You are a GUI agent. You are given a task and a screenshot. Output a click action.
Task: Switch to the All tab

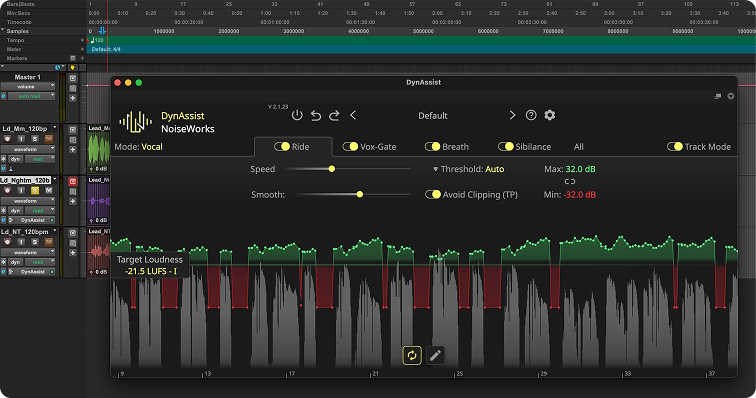click(579, 147)
